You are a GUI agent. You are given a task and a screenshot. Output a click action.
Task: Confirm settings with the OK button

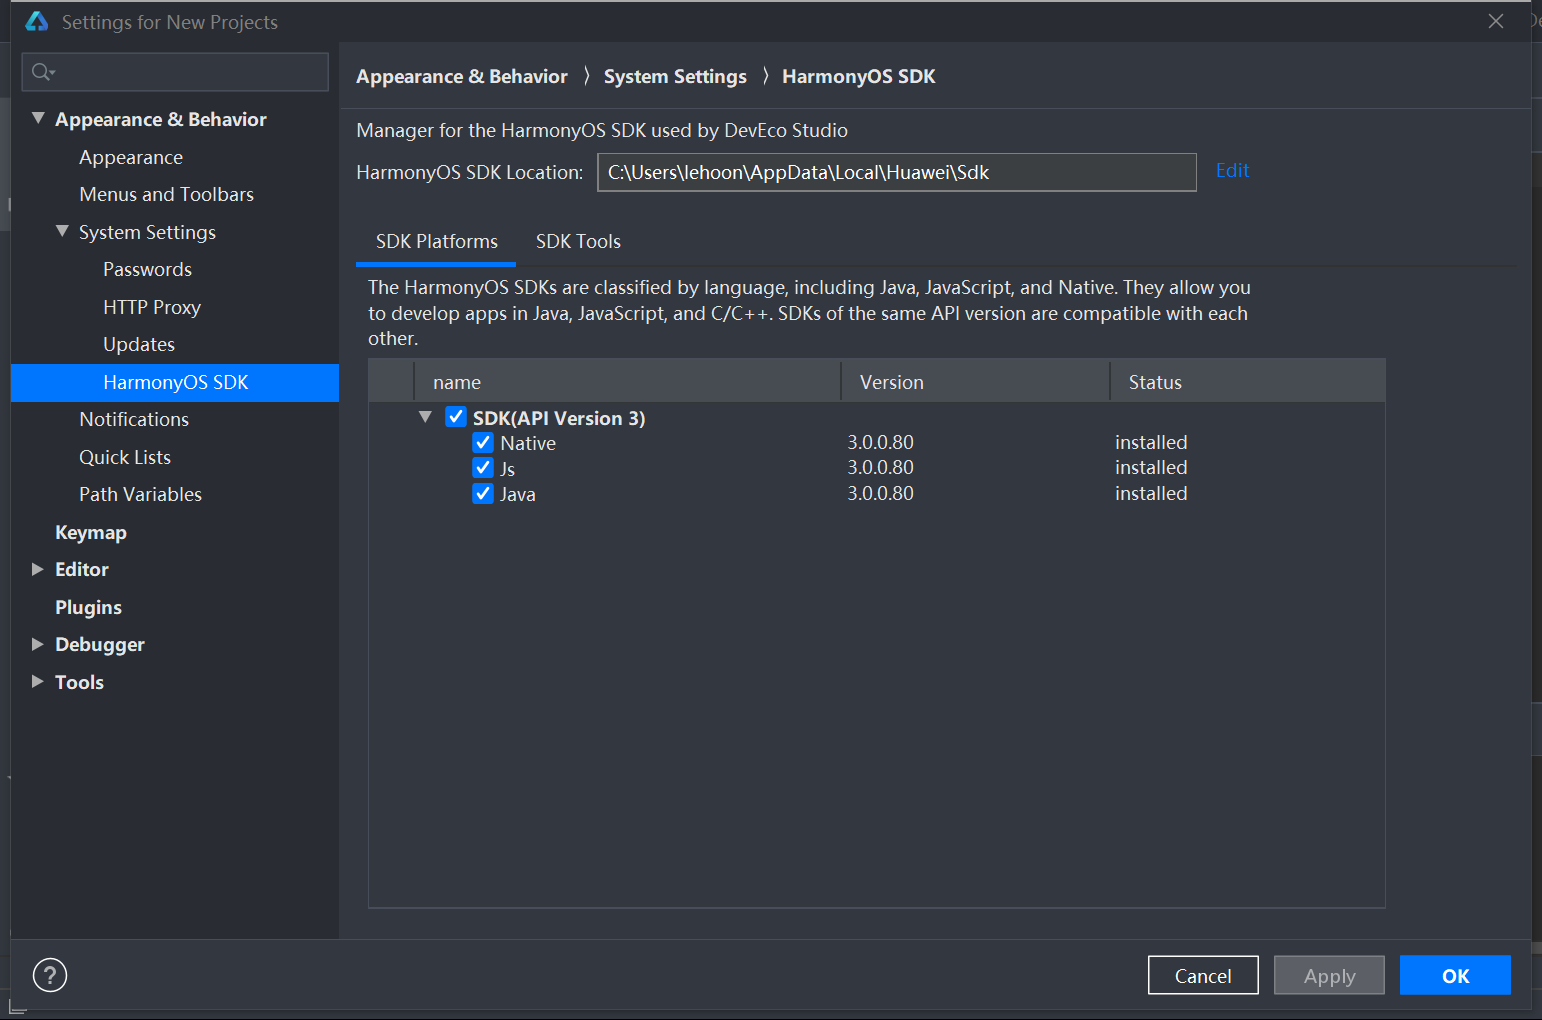[x=1455, y=975]
